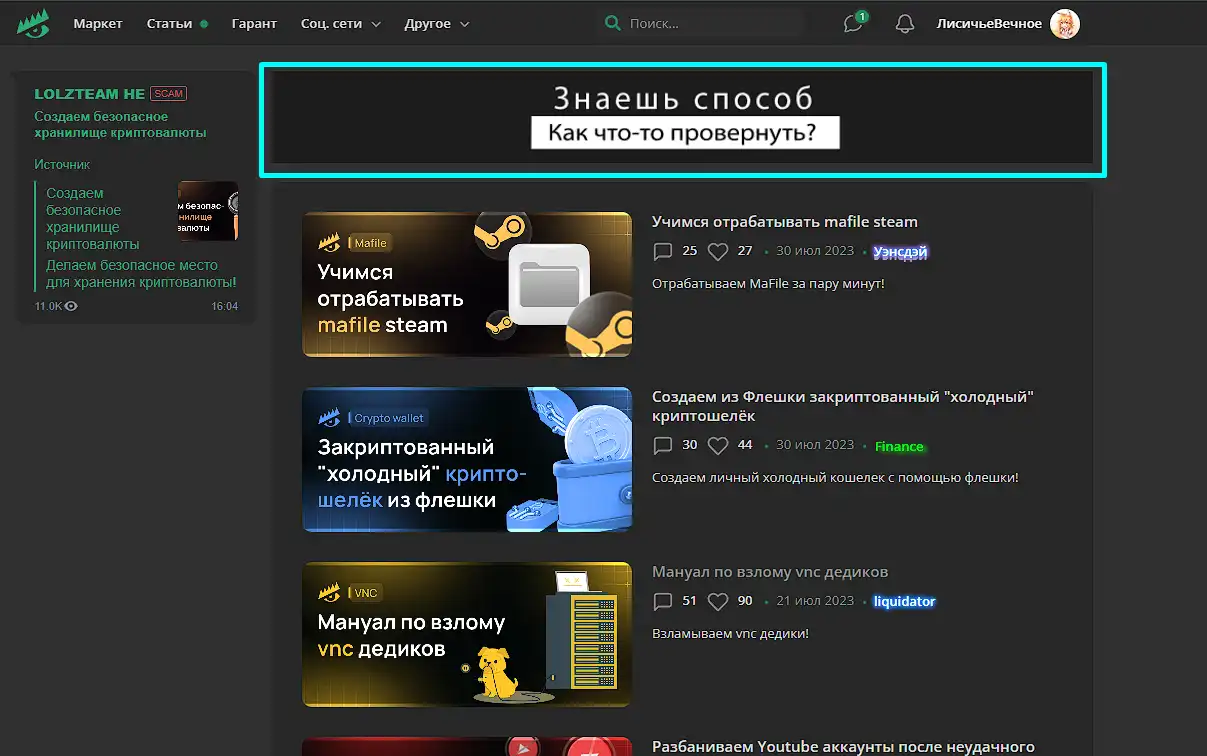Click 'Делаем безопасное место для хранения криптовалюты!' text
This screenshot has width=1207, height=756.
141,274
